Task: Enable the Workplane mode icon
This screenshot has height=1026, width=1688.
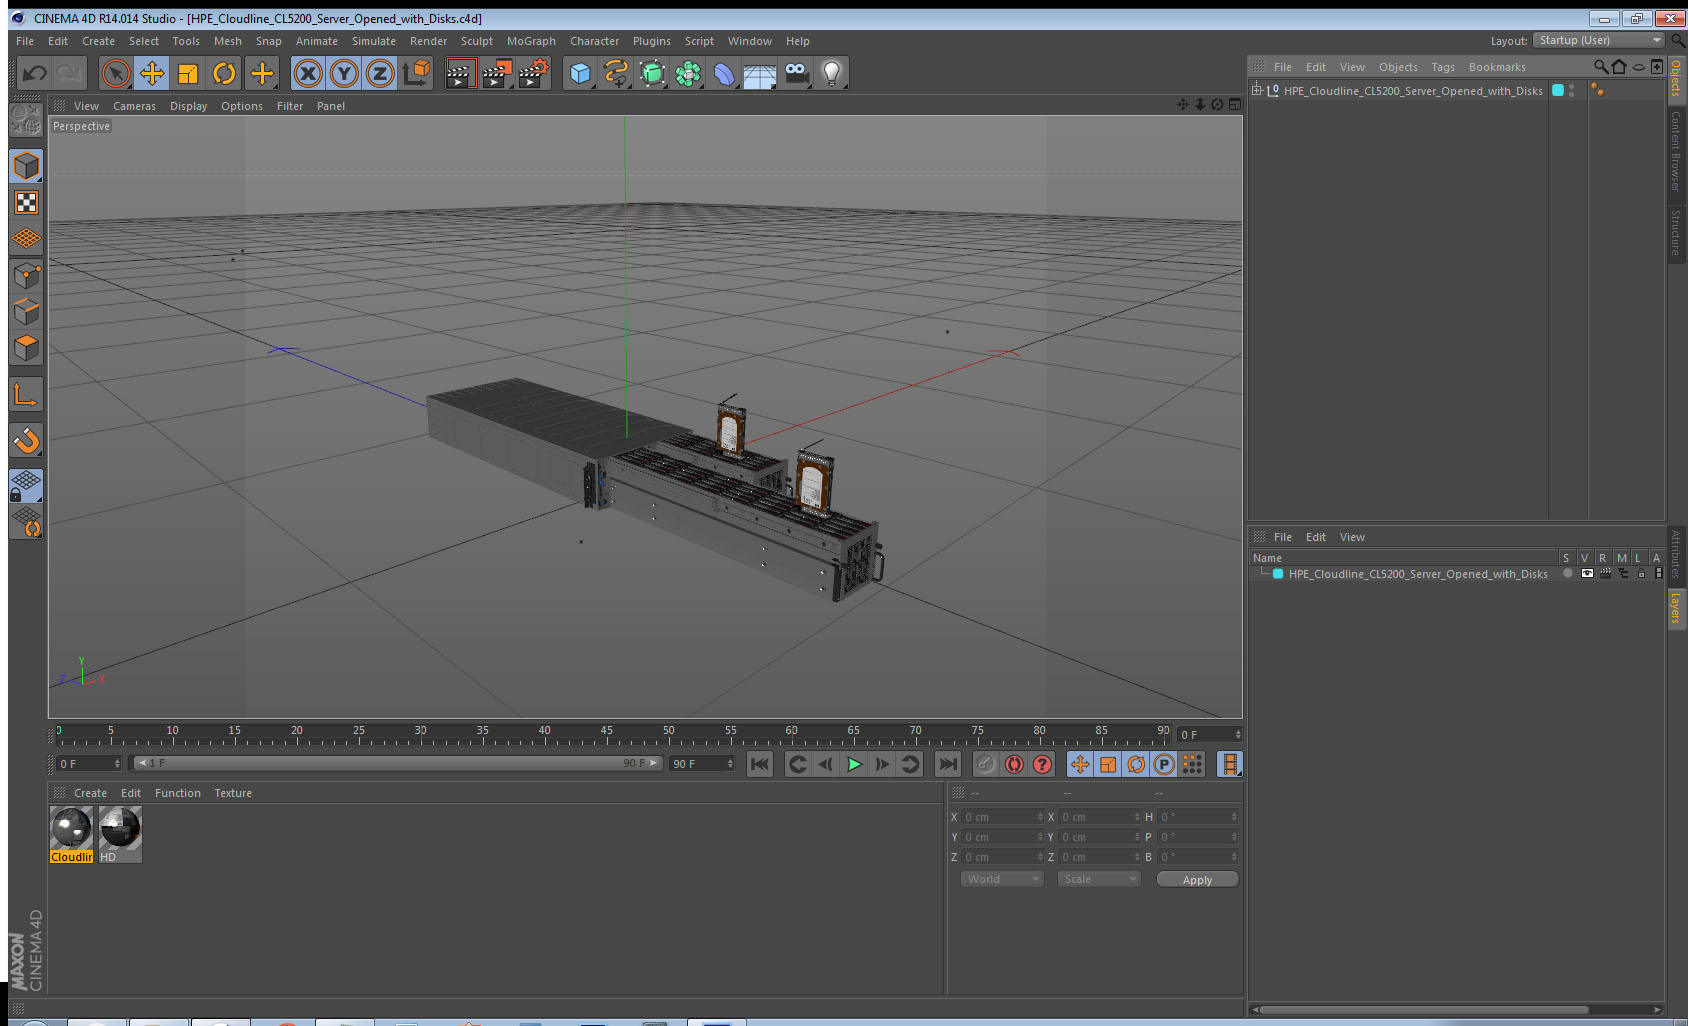Action: pyautogui.click(x=26, y=239)
